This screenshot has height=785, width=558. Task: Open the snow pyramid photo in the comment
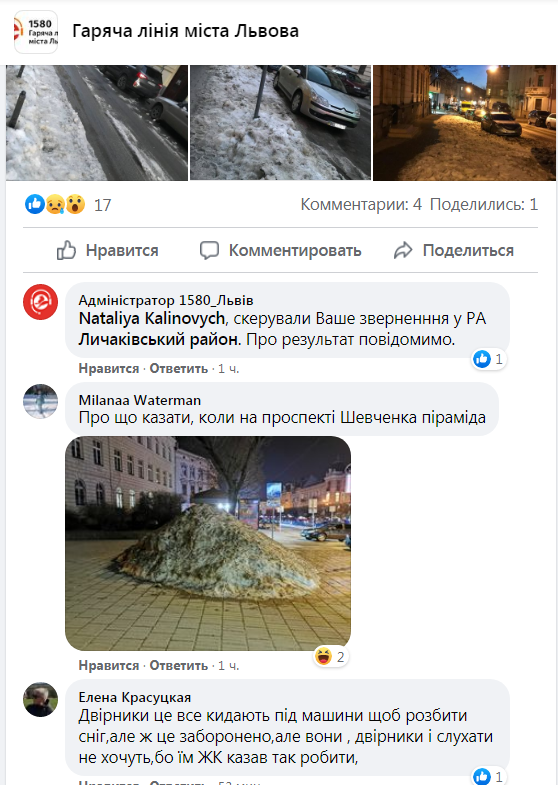pyautogui.click(x=208, y=543)
